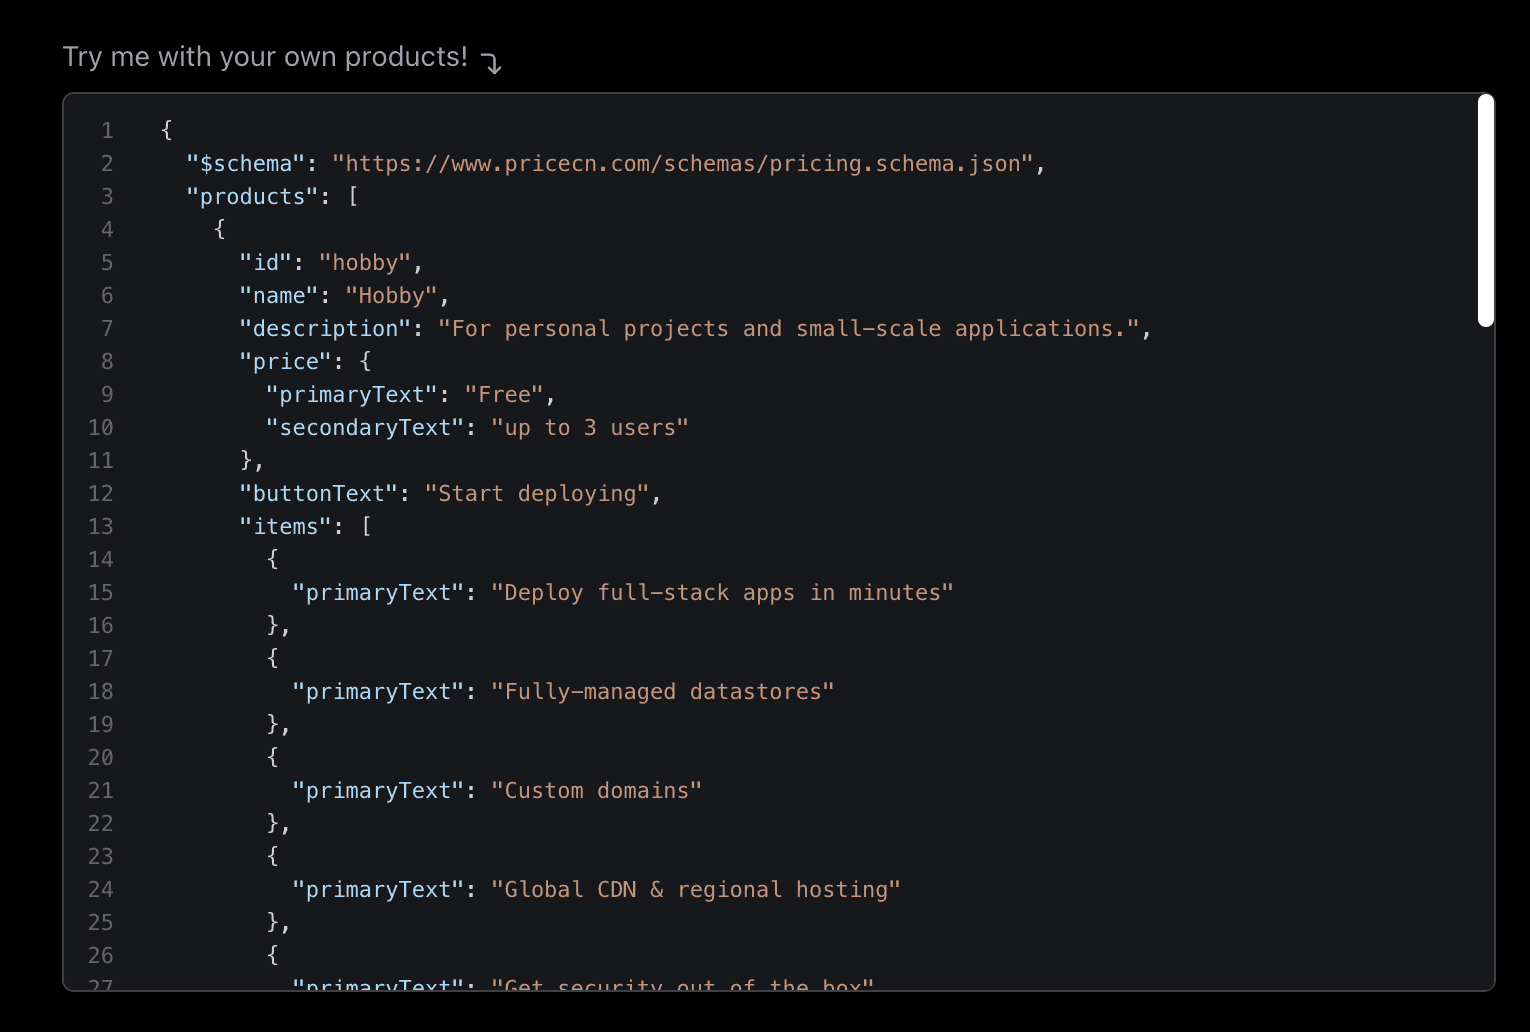This screenshot has width=1530, height=1032.
Task: Click the "Fully-managed datastores" string
Action: 662,692
